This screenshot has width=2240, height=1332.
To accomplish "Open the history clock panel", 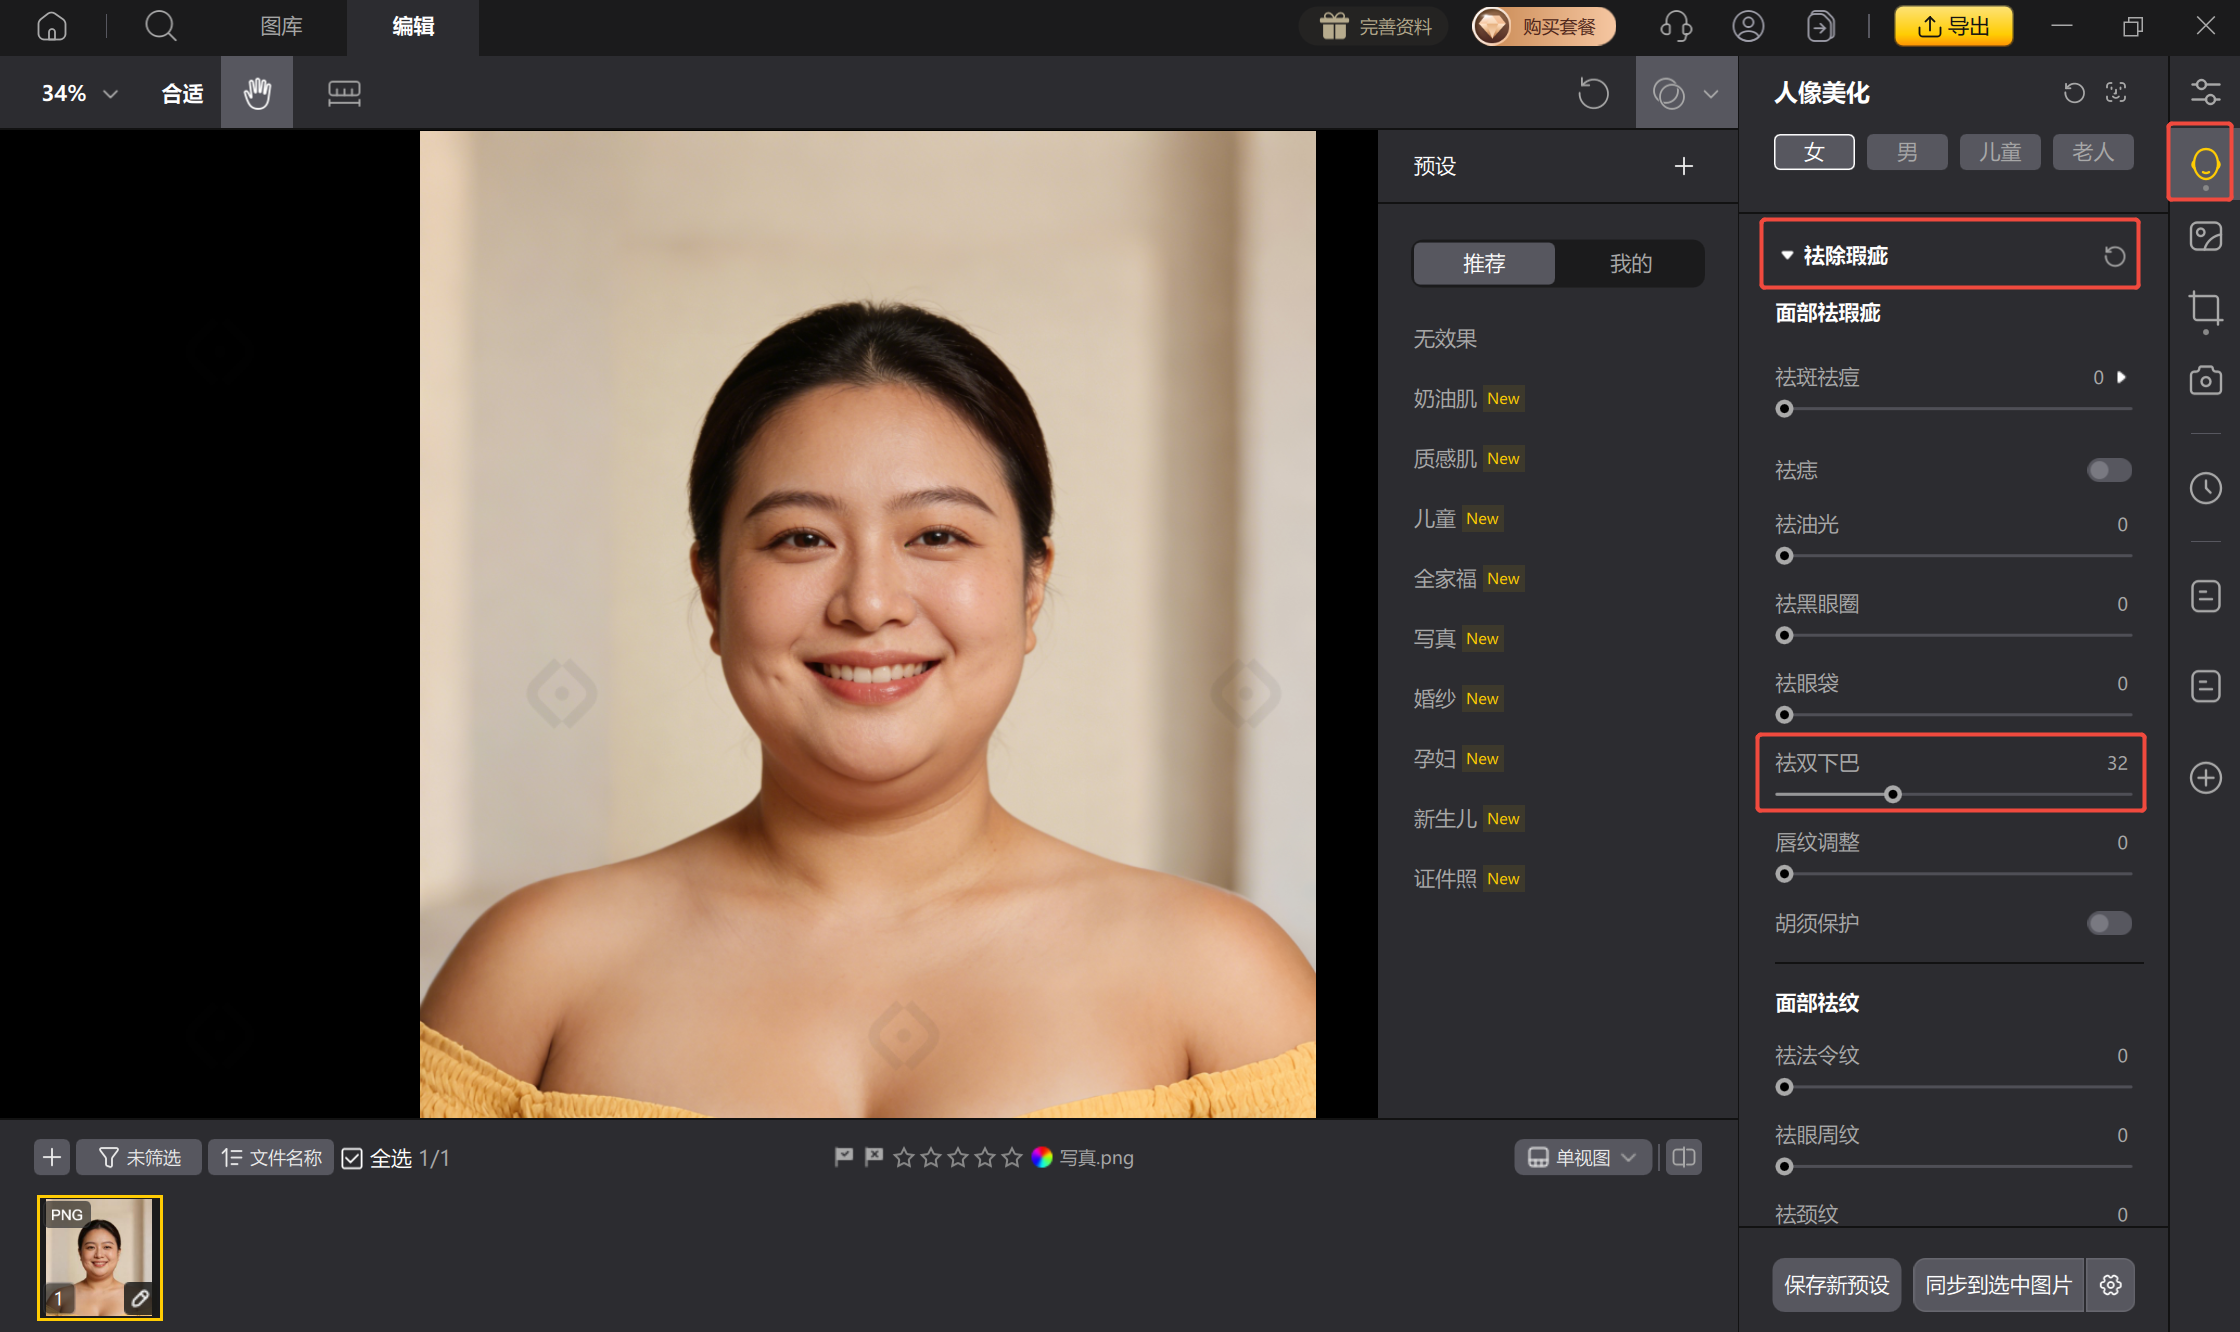I will coord(2205,489).
